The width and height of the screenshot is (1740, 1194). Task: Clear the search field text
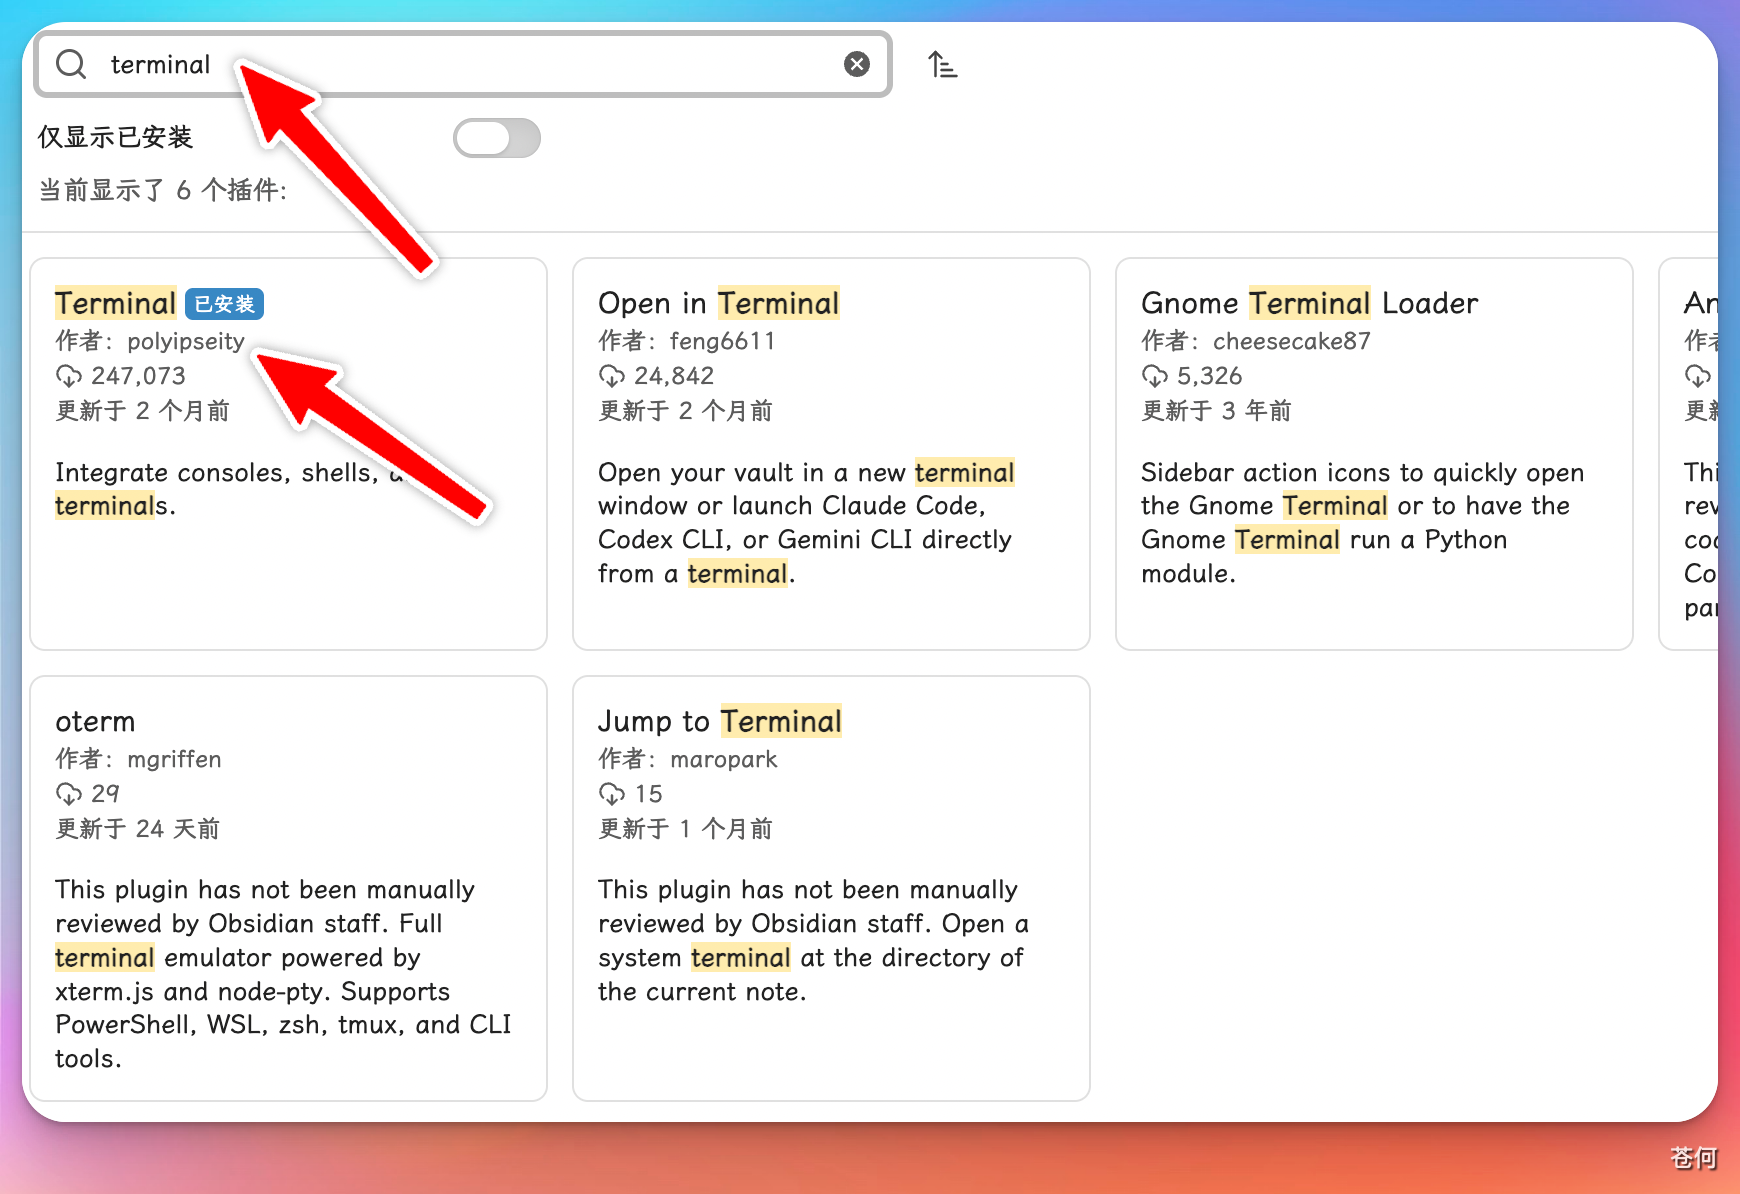tap(857, 64)
